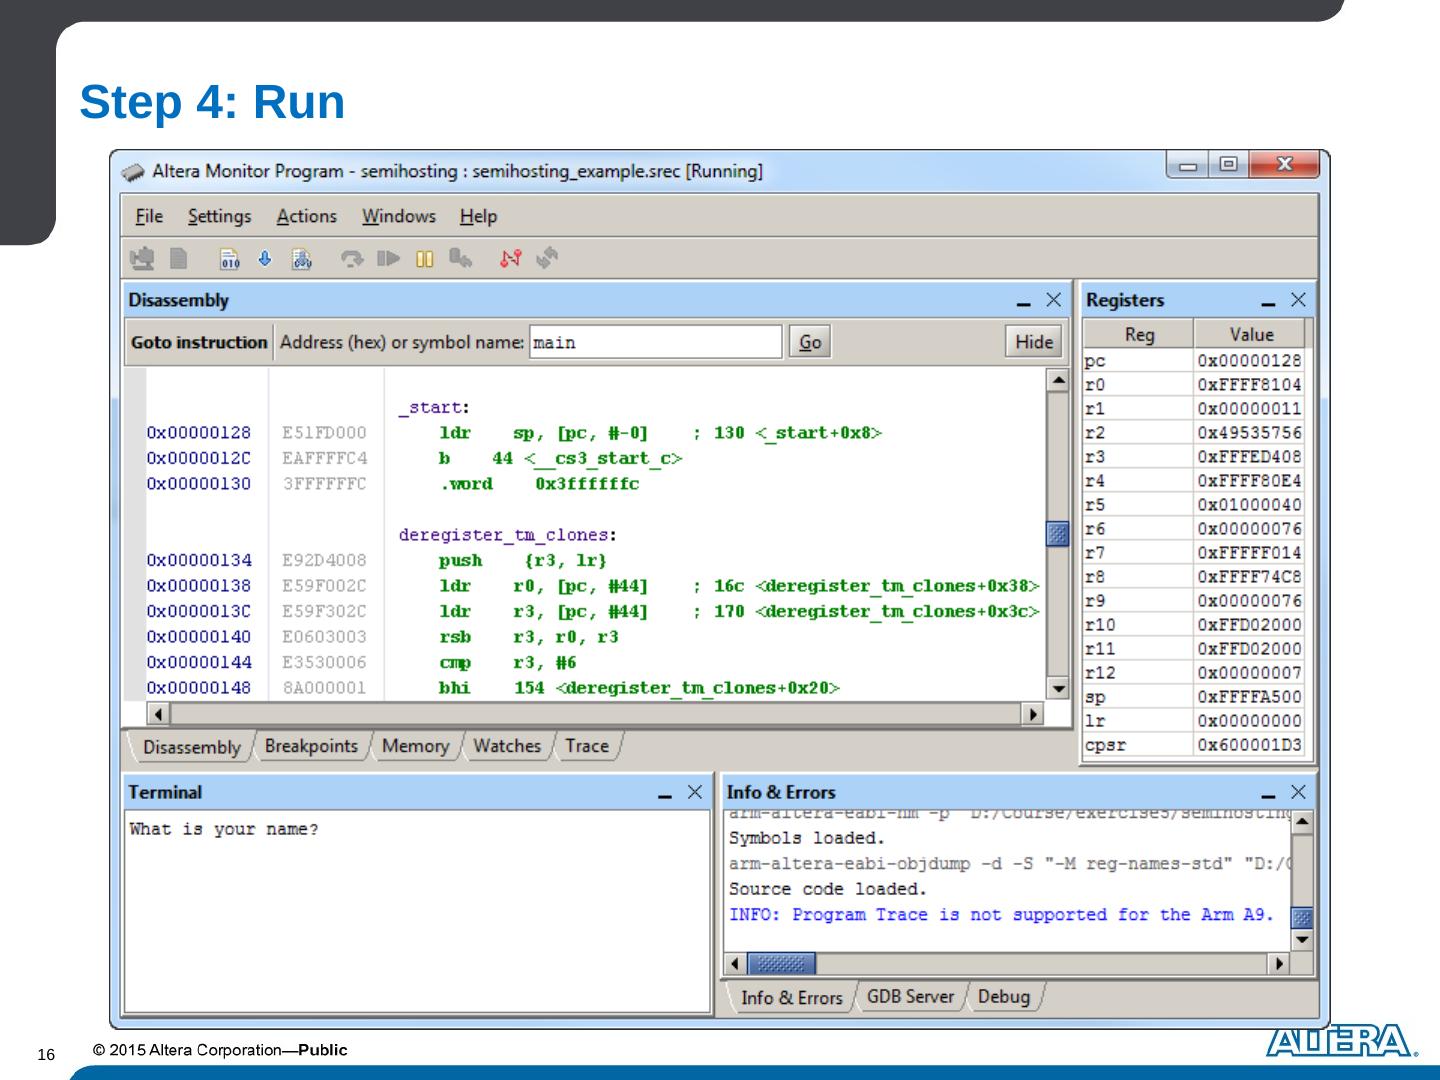
Task: Click the address or symbol name field
Action: pos(655,342)
